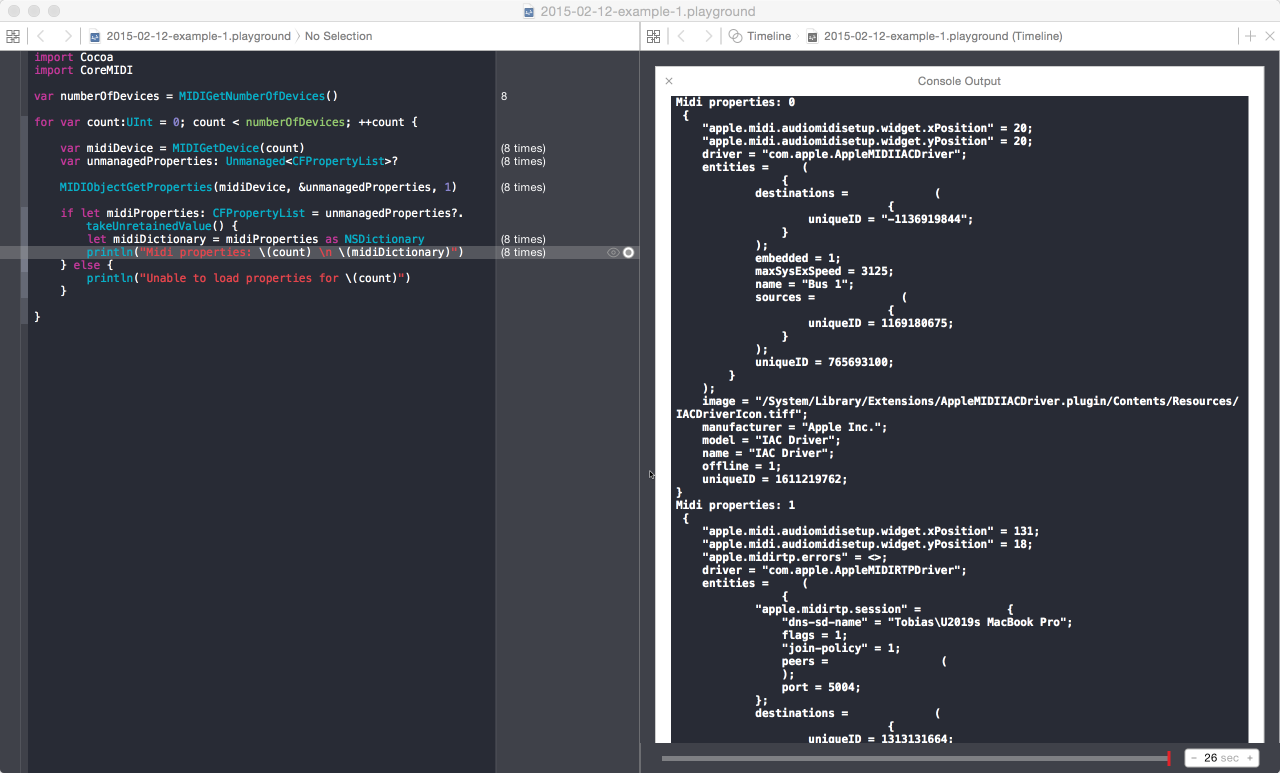Go back in left editor history
The height and width of the screenshot is (773, 1280).
click(x=41, y=36)
